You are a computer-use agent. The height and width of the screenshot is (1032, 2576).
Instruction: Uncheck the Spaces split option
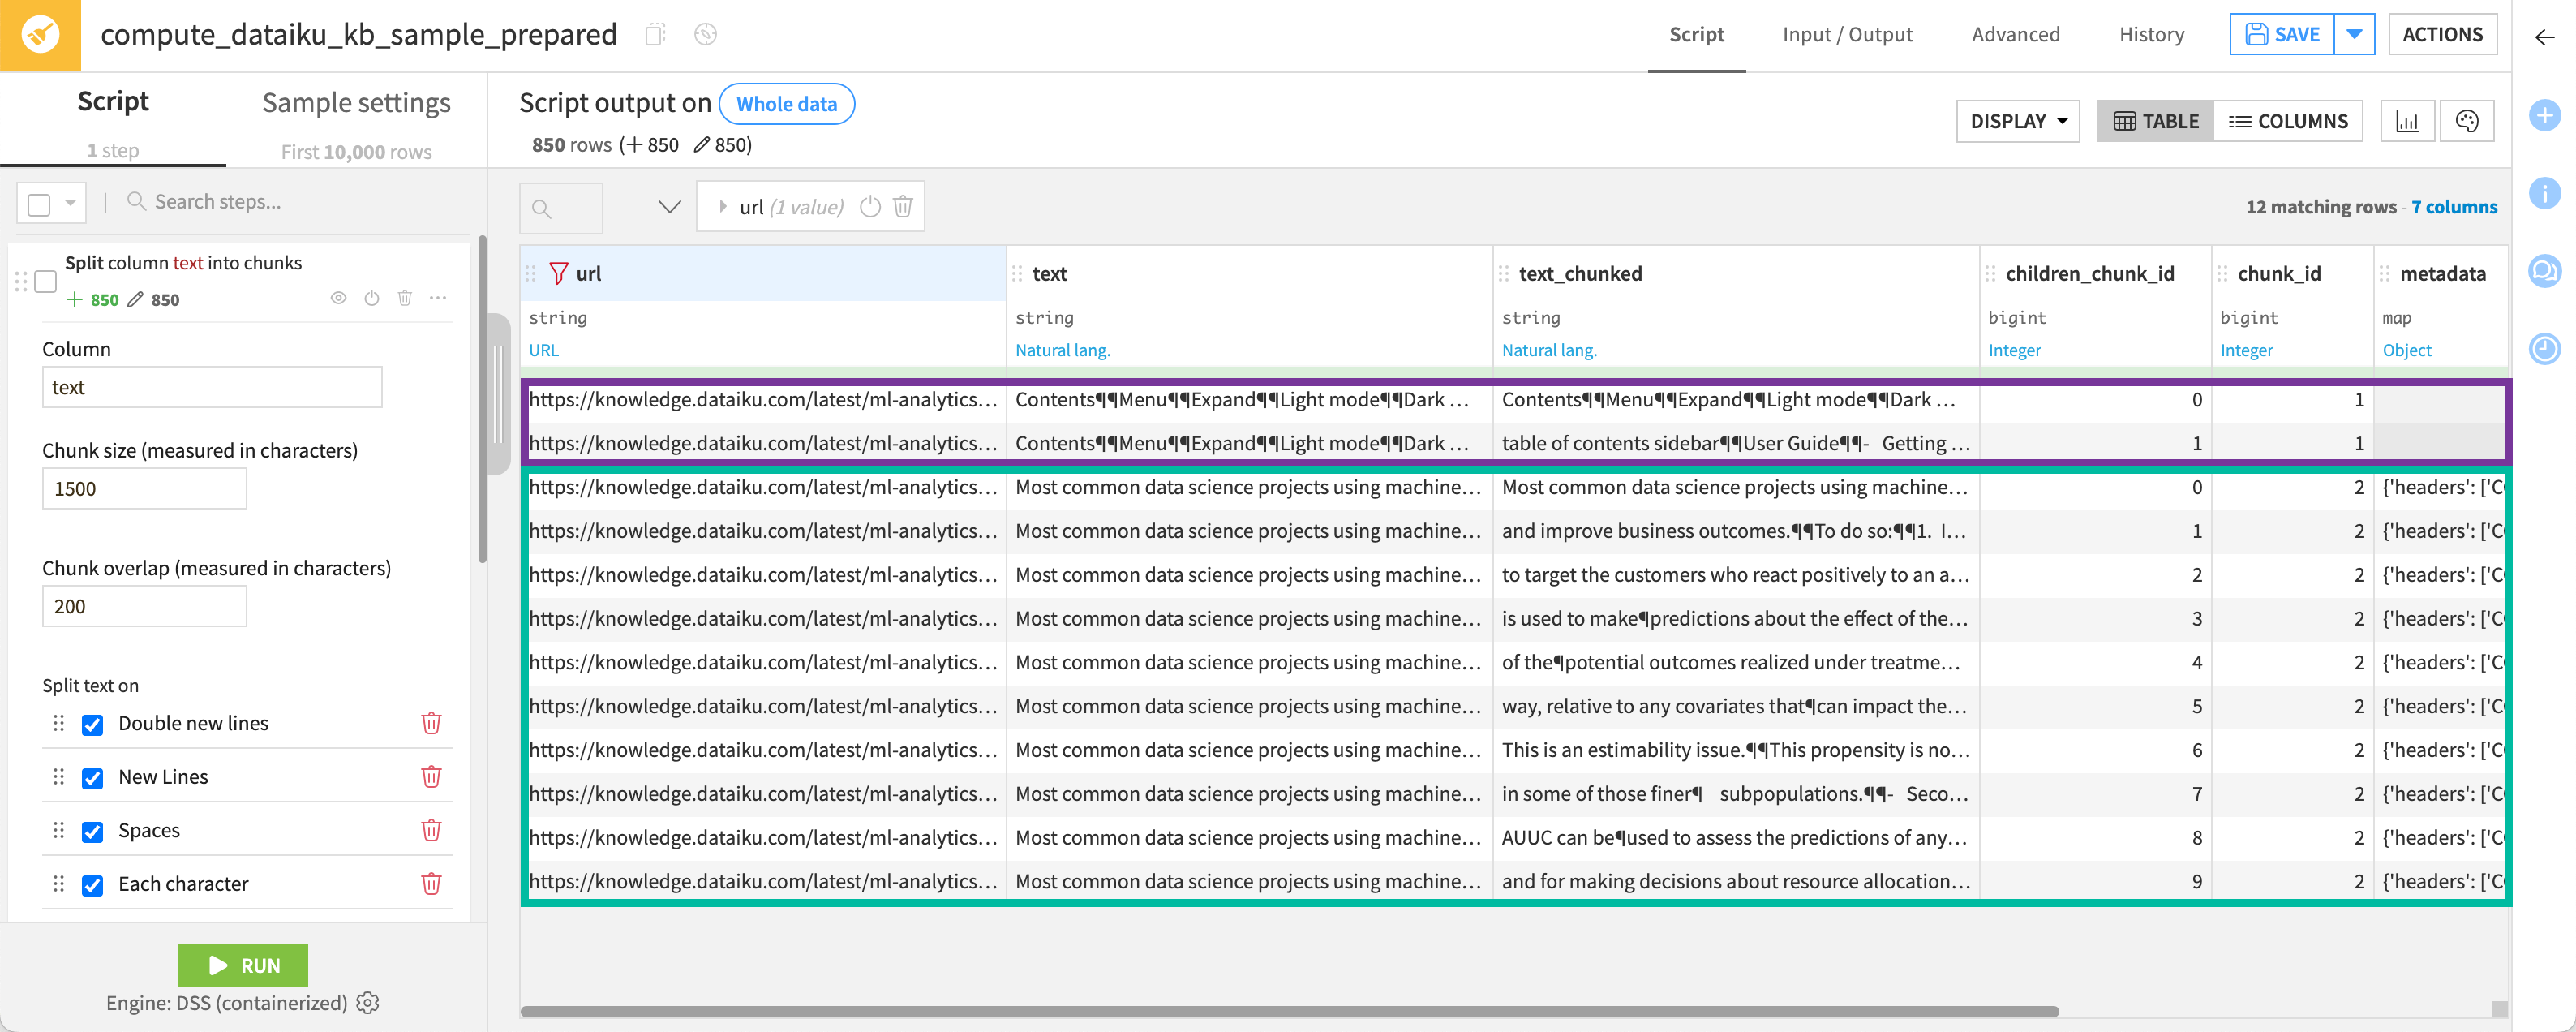pos(93,830)
